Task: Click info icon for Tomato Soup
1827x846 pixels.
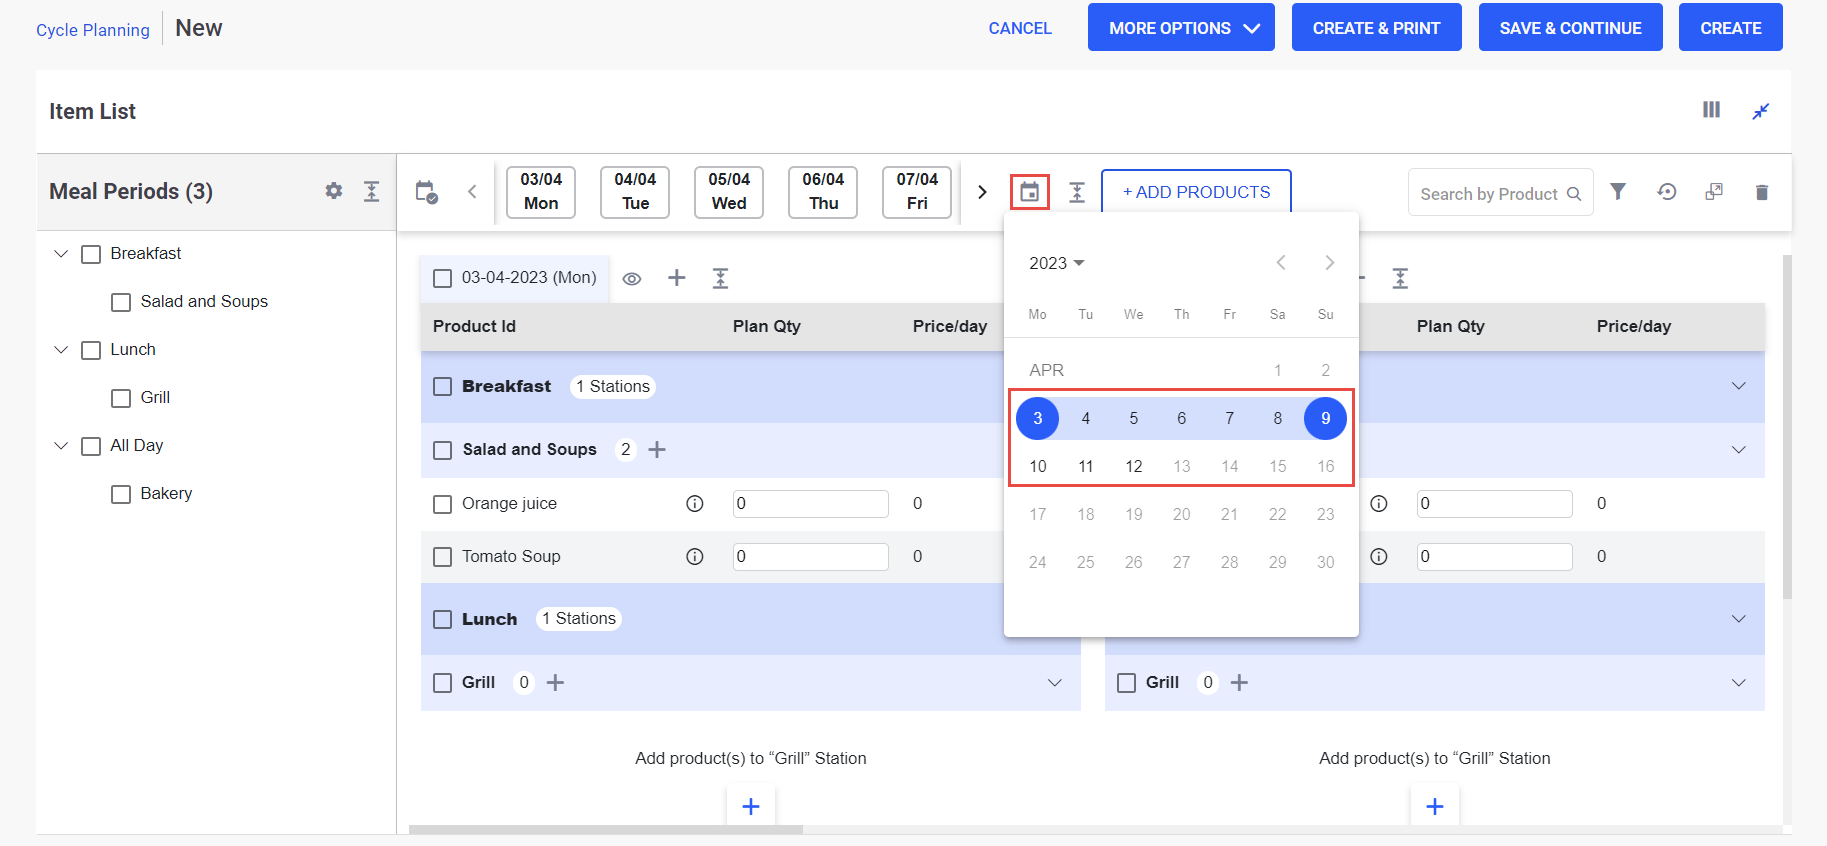Action: coord(695,557)
